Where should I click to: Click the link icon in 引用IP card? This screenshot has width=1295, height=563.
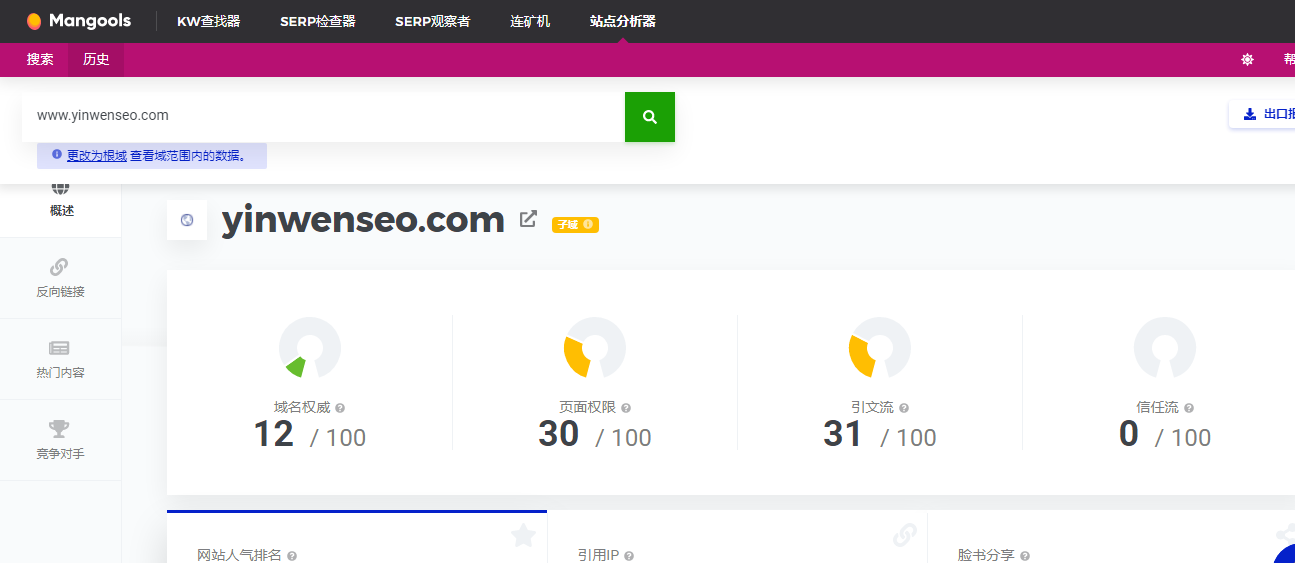pyautogui.click(x=905, y=536)
